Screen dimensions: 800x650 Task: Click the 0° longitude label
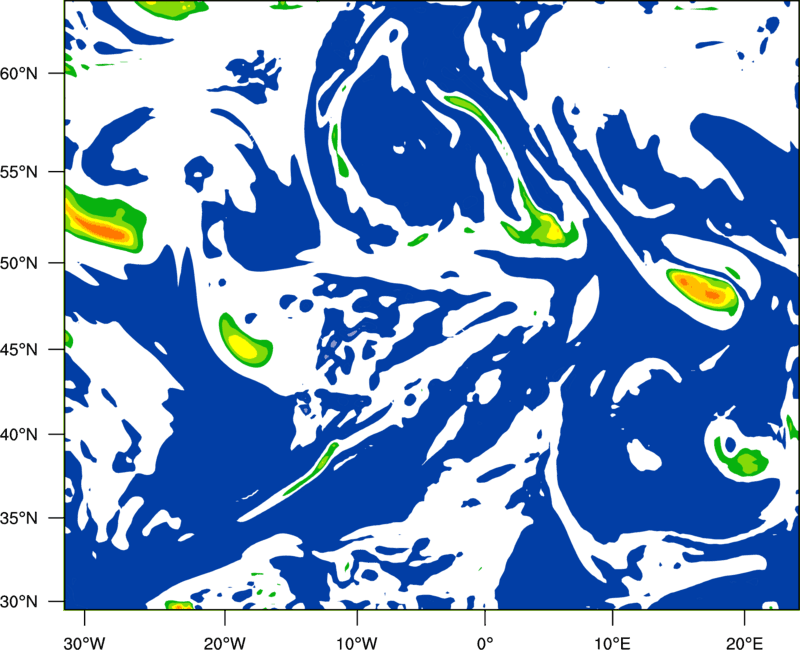click(485, 643)
